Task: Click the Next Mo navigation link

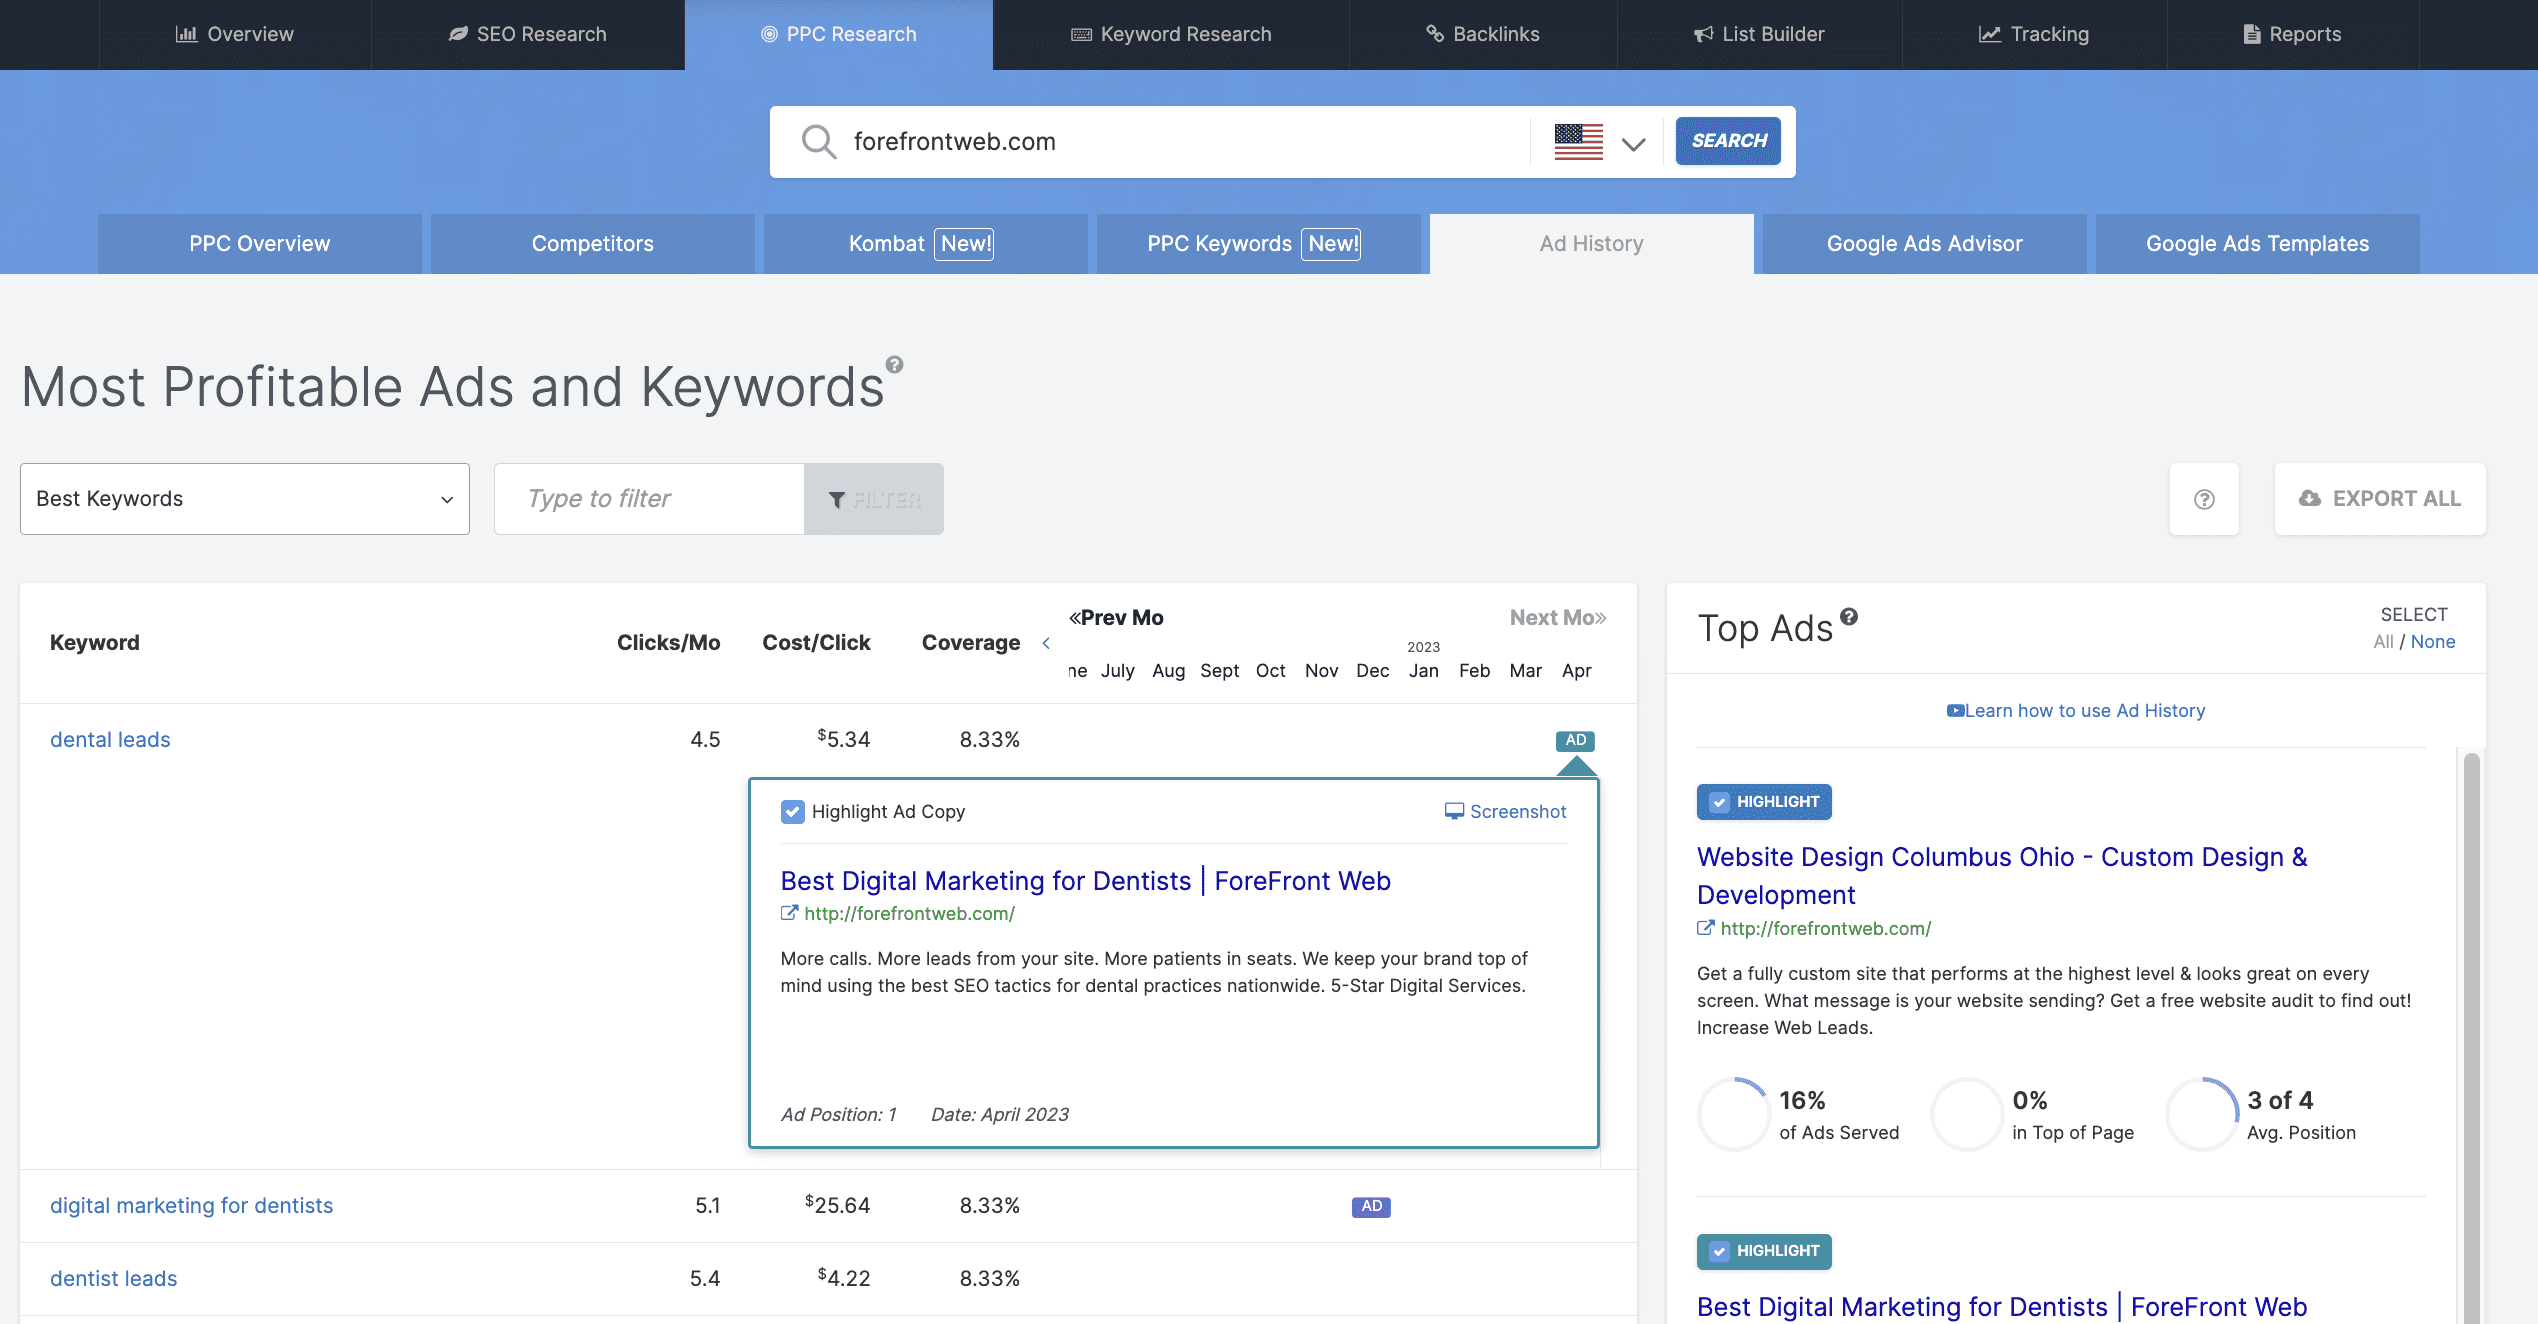Action: (1558, 618)
